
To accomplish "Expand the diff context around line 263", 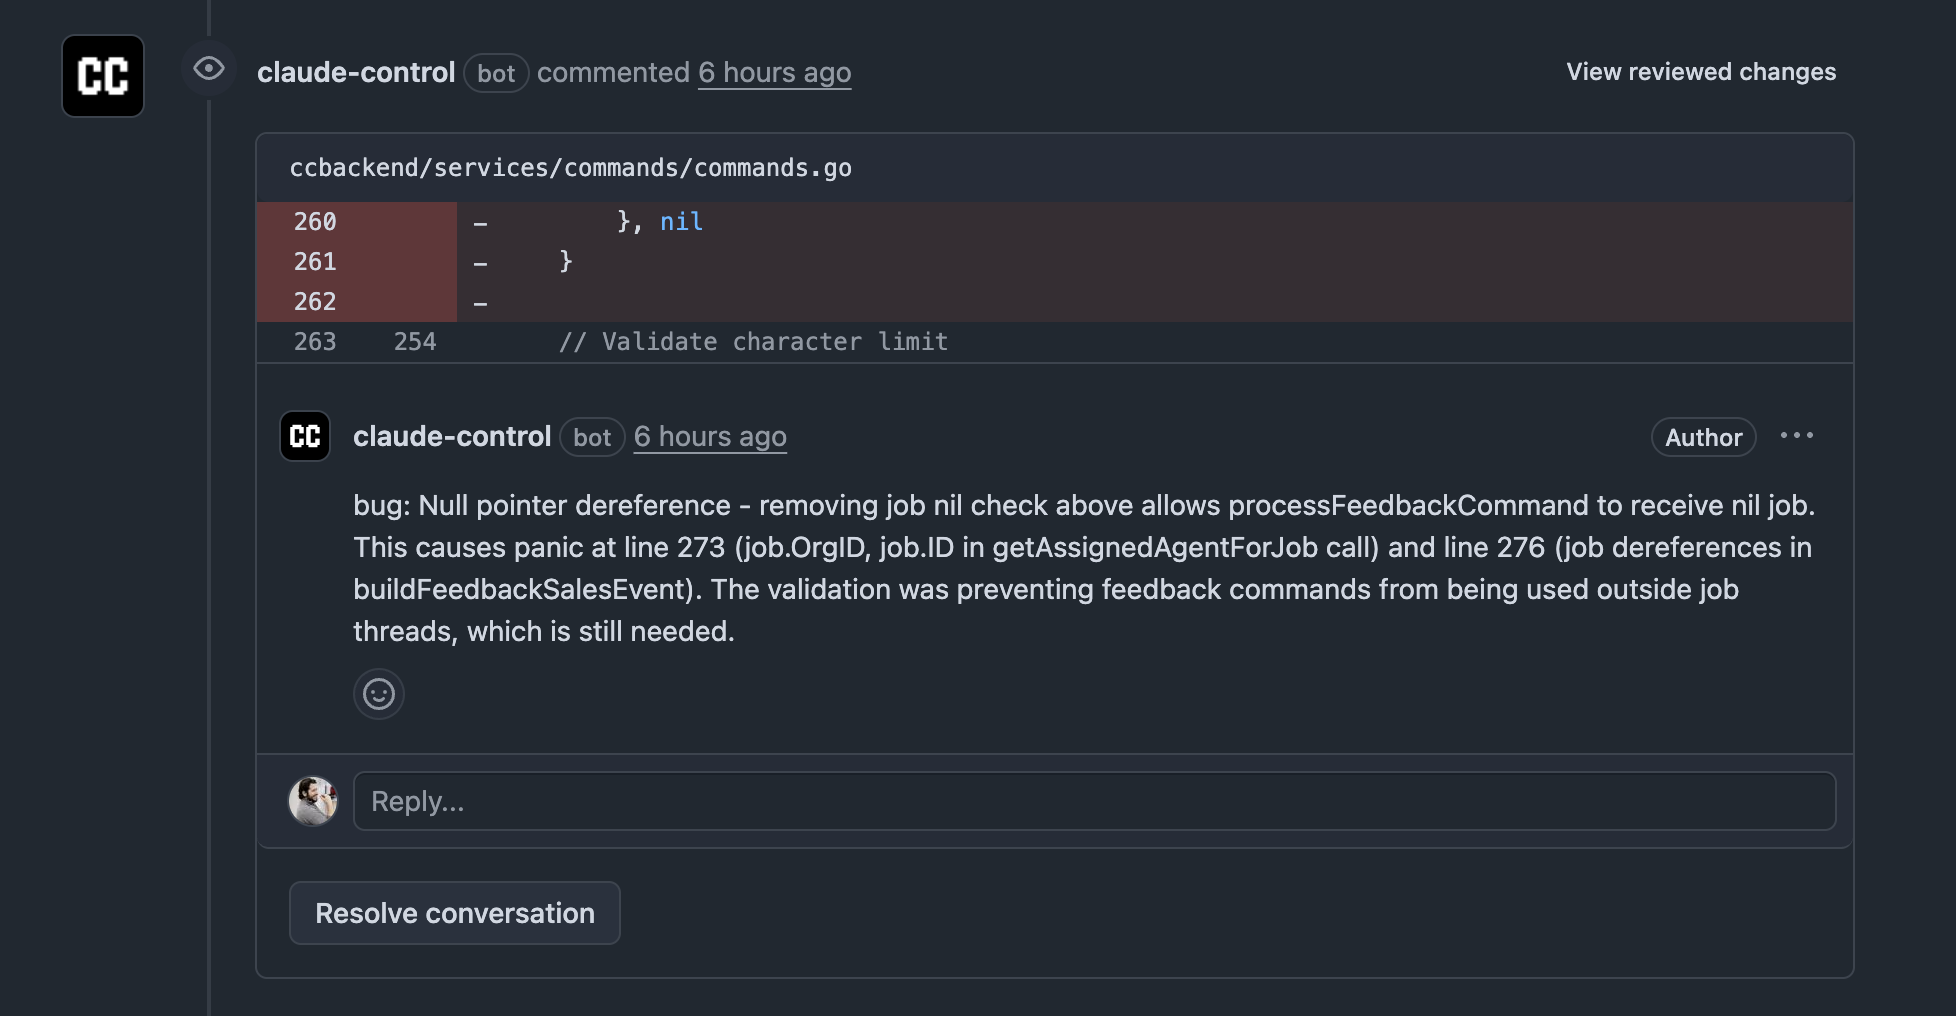I will 313,341.
